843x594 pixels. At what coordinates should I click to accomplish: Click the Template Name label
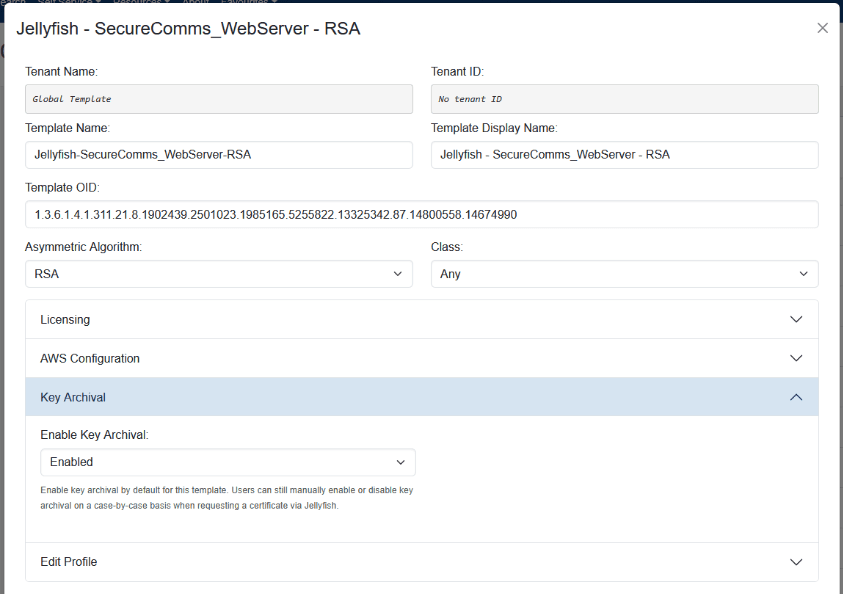tap(67, 128)
